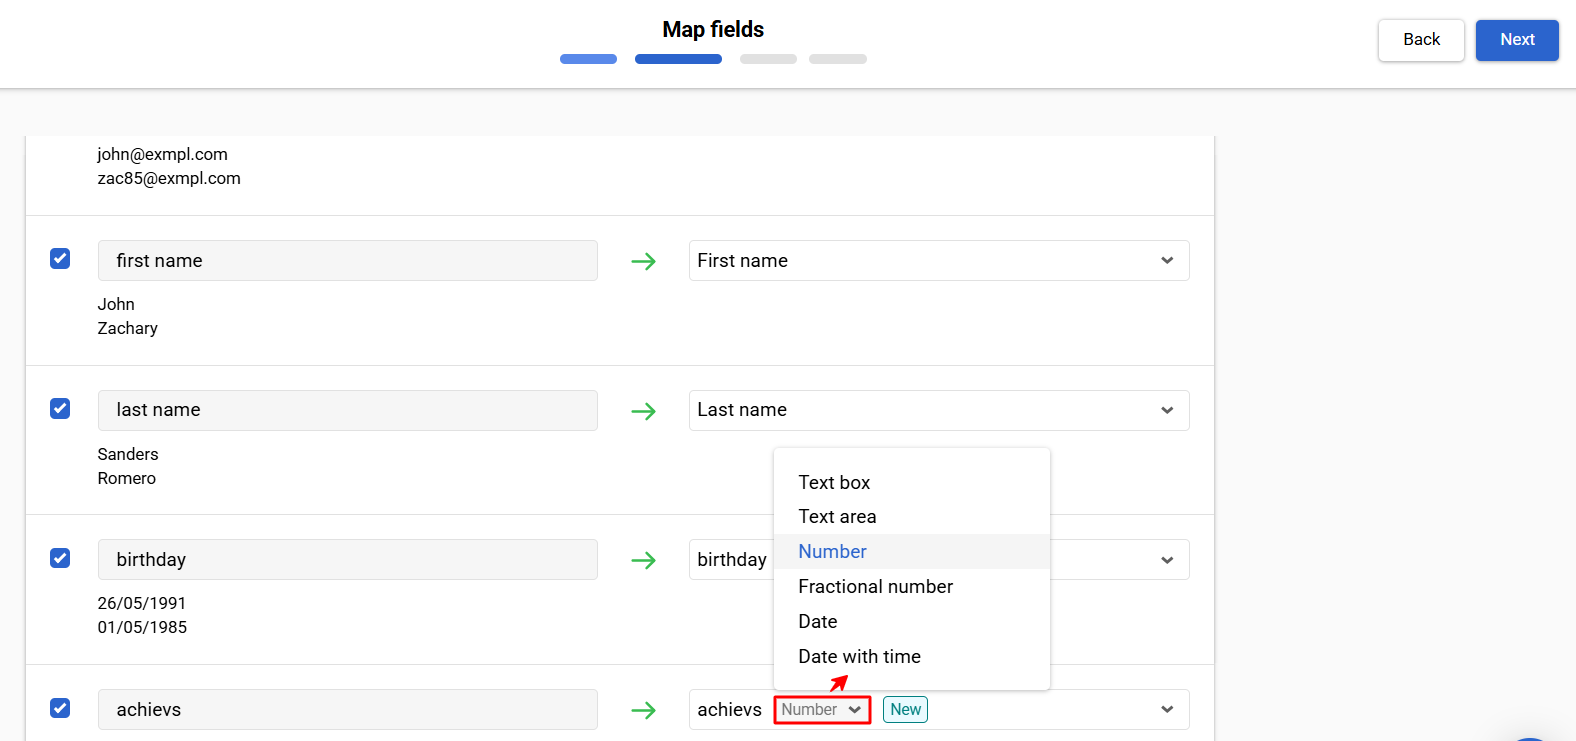Uncheck the first name row checkbox
The image size is (1576, 741).
tap(60, 259)
